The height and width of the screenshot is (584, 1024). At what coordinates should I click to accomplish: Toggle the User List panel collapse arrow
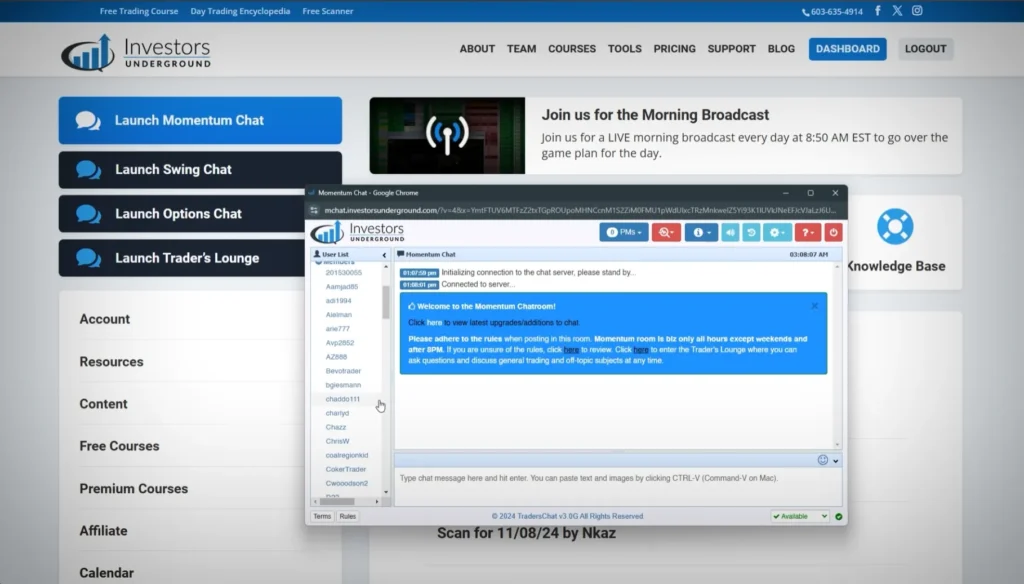click(x=384, y=253)
